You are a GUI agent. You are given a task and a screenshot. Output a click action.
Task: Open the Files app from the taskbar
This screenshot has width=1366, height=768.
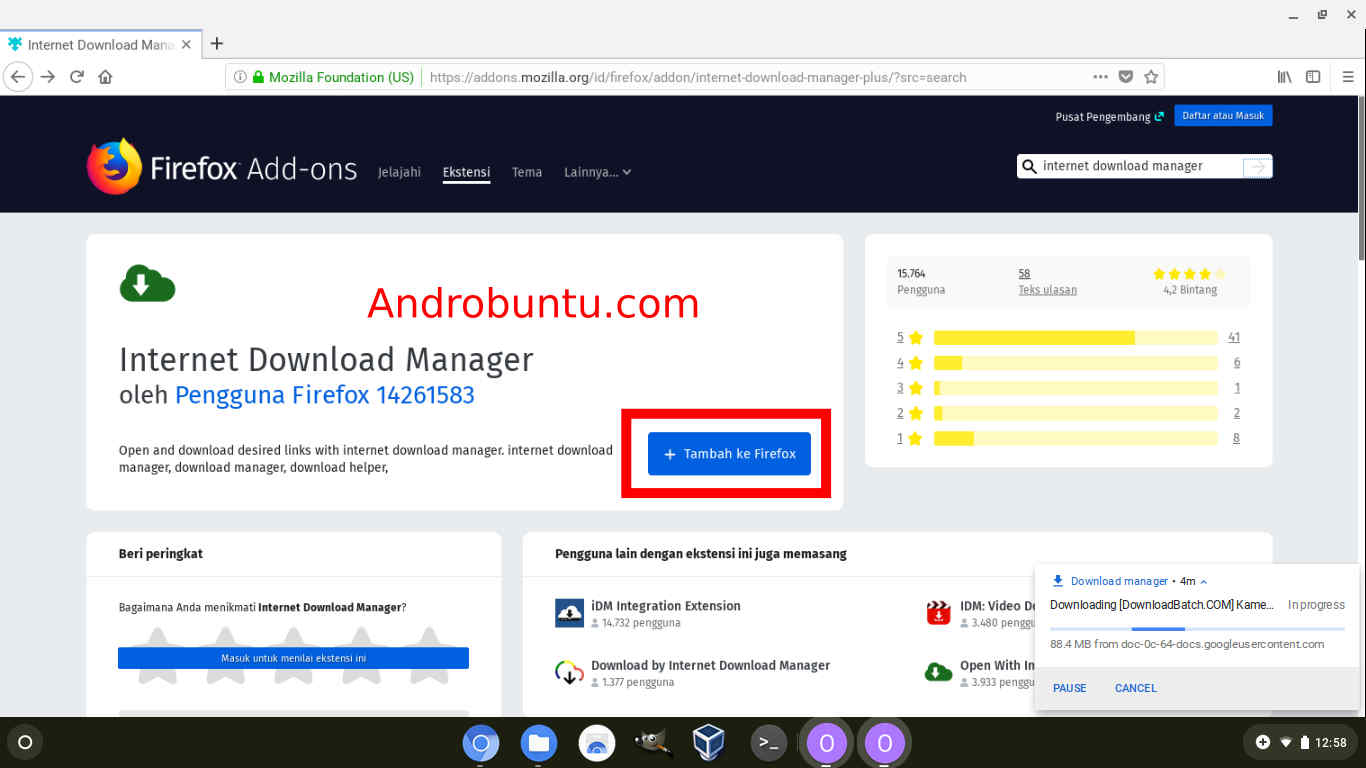[539, 742]
